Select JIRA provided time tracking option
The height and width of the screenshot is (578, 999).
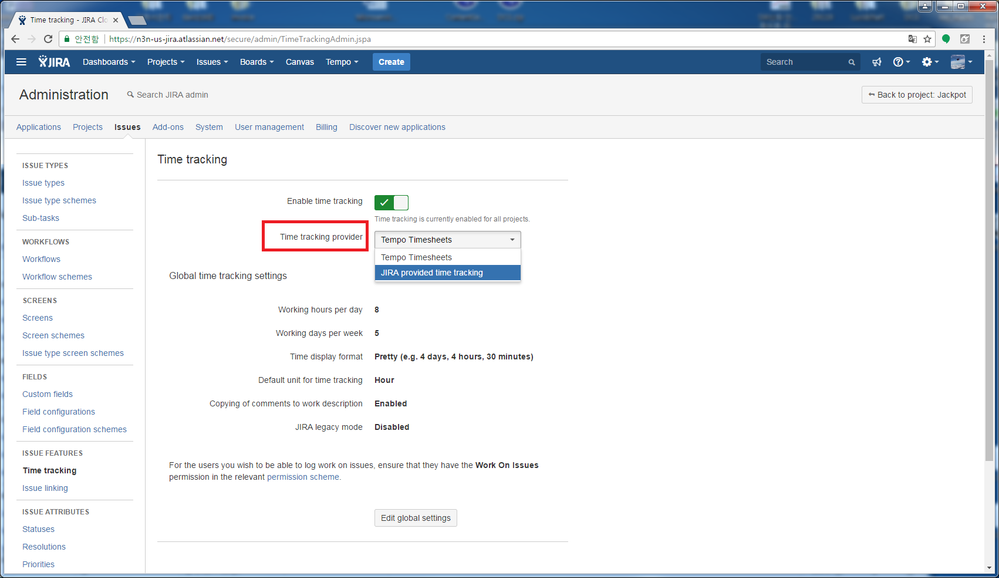coord(447,273)
